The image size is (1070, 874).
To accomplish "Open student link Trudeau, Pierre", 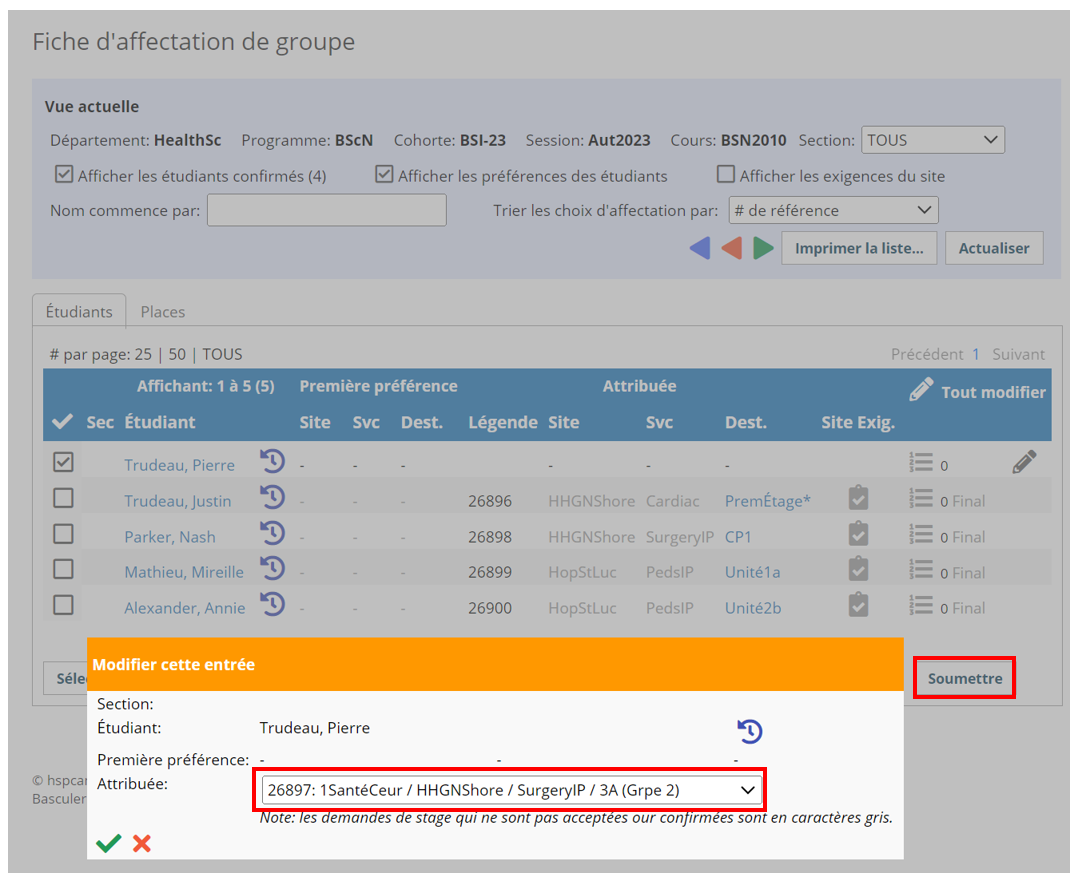I will [x=179, y=465].
